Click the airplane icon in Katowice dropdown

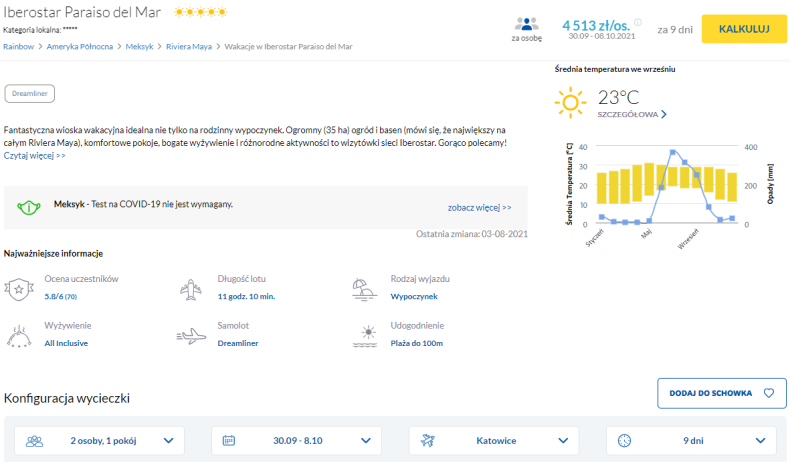(x=428, y=441)
